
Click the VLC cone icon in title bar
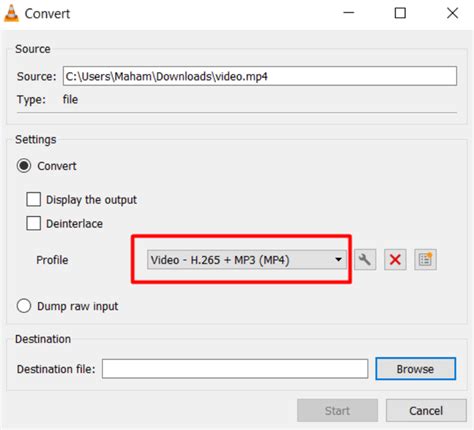coord(11,14)
